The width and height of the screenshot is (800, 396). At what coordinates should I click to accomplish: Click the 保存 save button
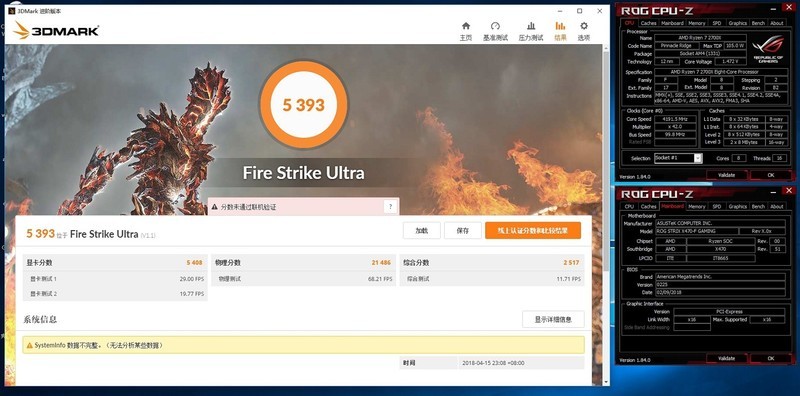463,231
